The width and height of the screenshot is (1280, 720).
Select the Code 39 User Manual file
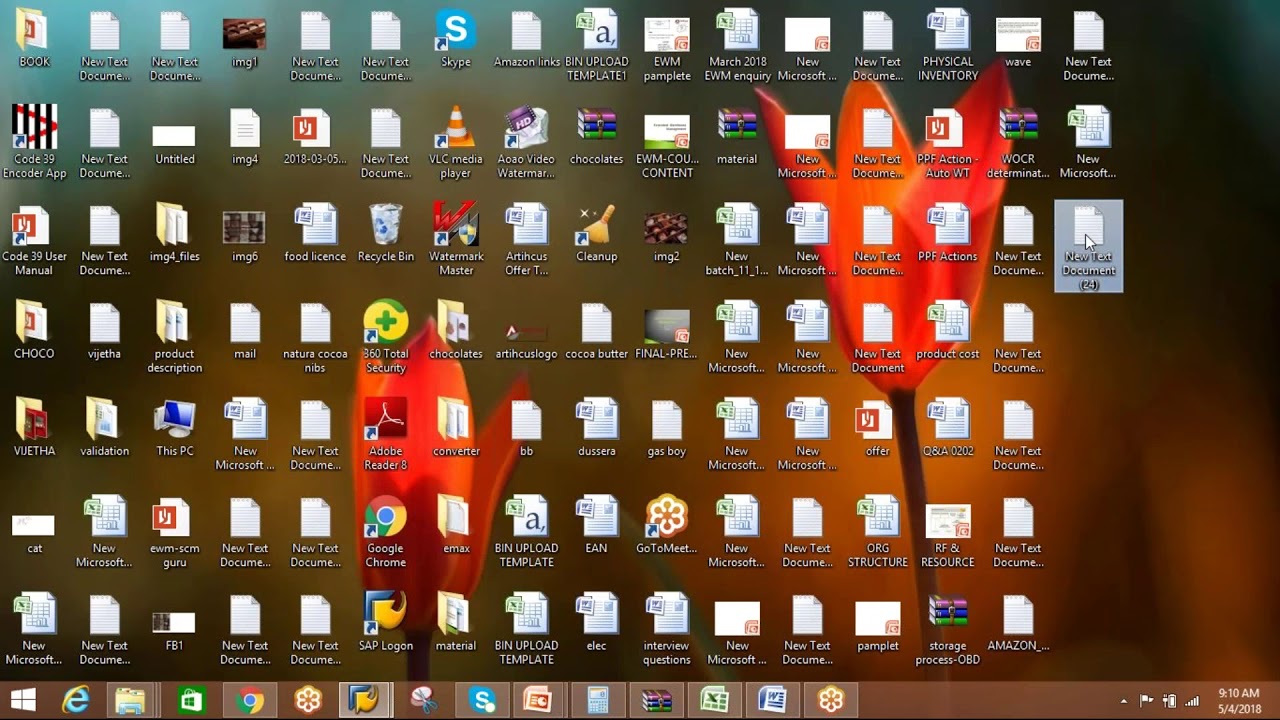click(x=34, y=240)
